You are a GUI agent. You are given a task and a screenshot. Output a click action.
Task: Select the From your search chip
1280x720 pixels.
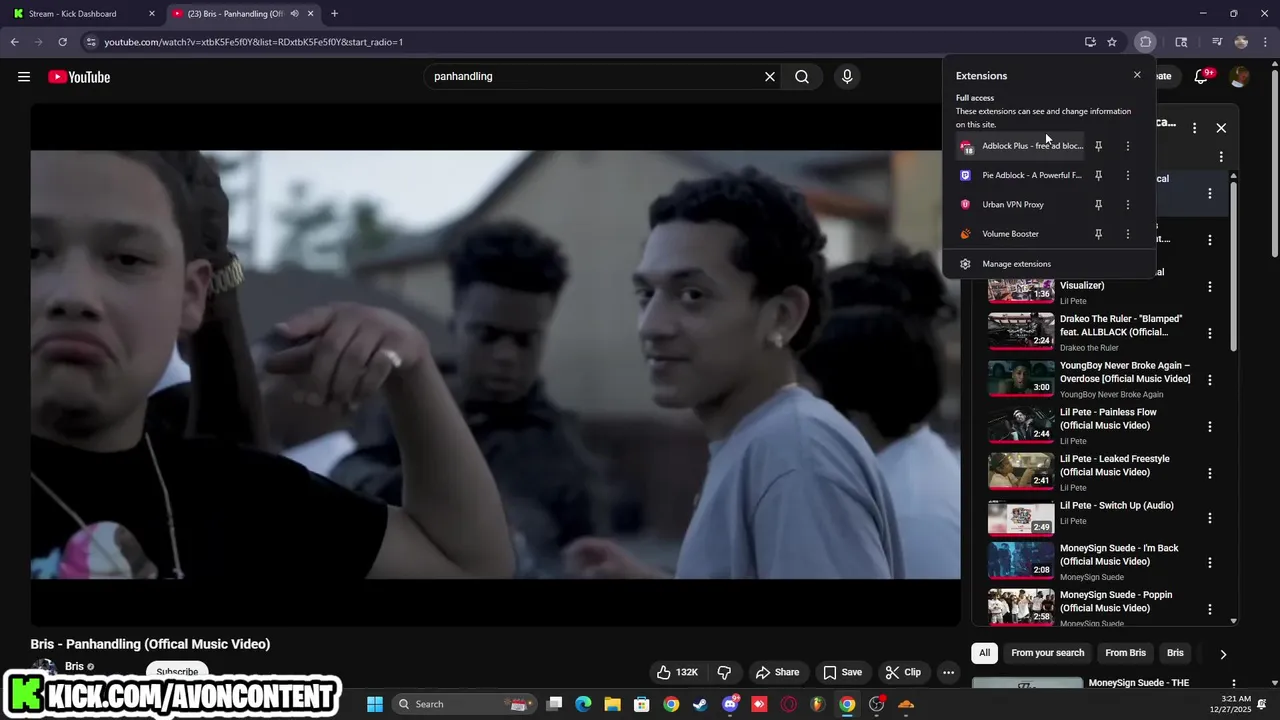tap(1047, 653)
